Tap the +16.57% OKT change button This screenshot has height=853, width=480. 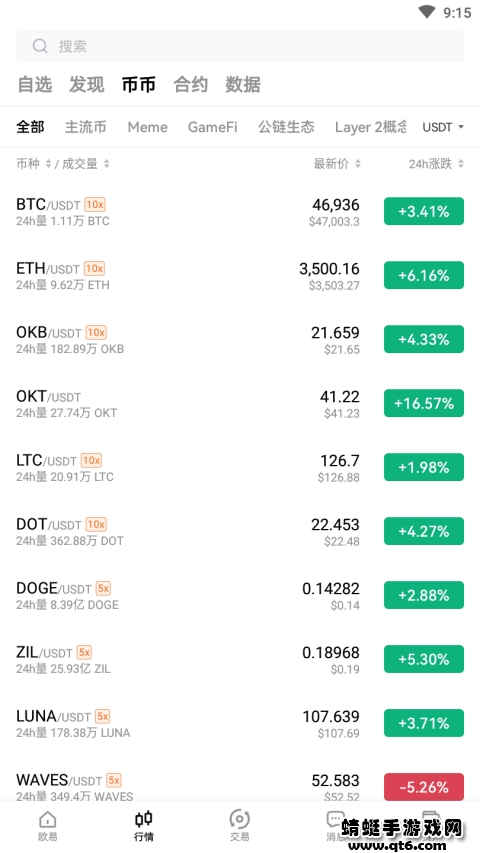pyautogui.click(x=424, y=403)
